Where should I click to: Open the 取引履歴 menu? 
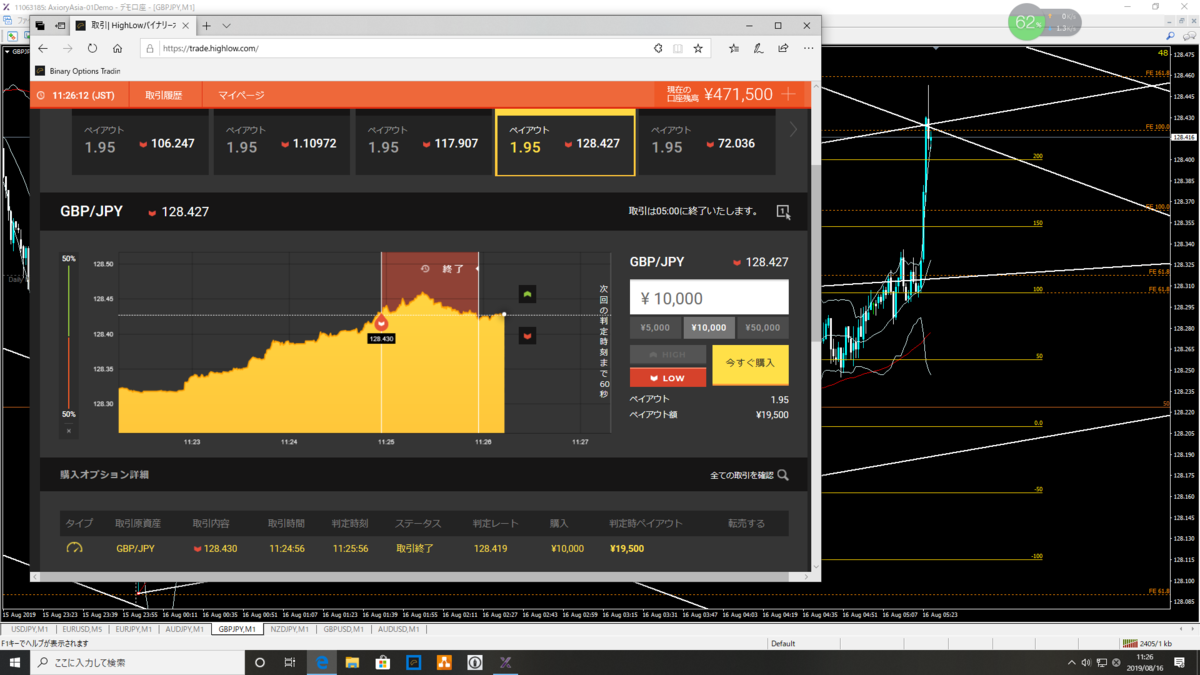(164, 95)
